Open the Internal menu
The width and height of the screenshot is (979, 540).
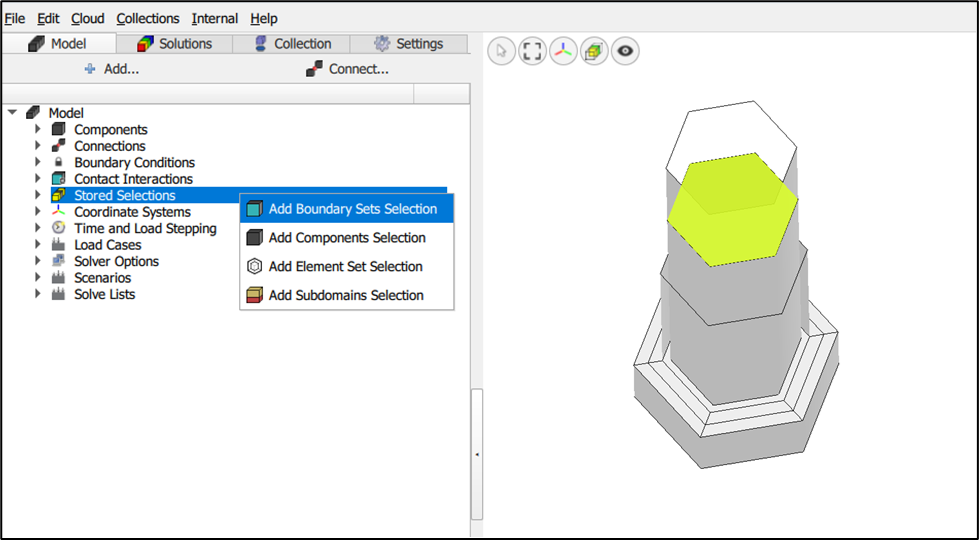click(x=215, y=19)
